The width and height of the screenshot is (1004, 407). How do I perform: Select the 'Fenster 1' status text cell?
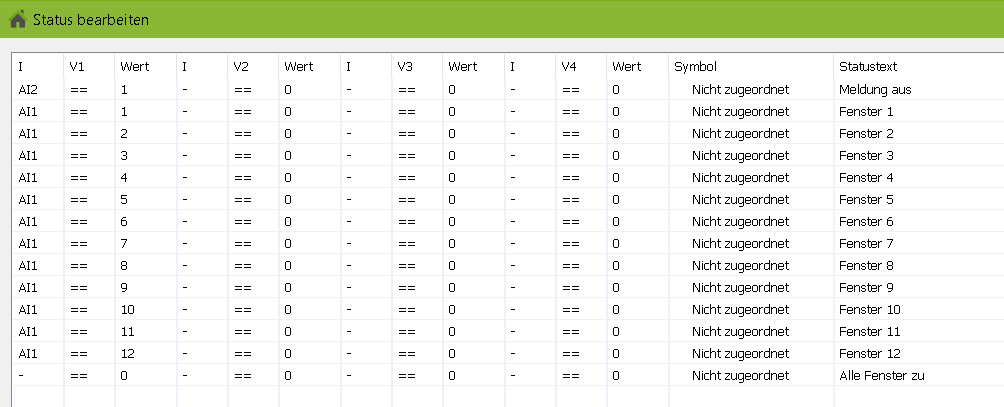pyautogui.click(x=866, y=112)
